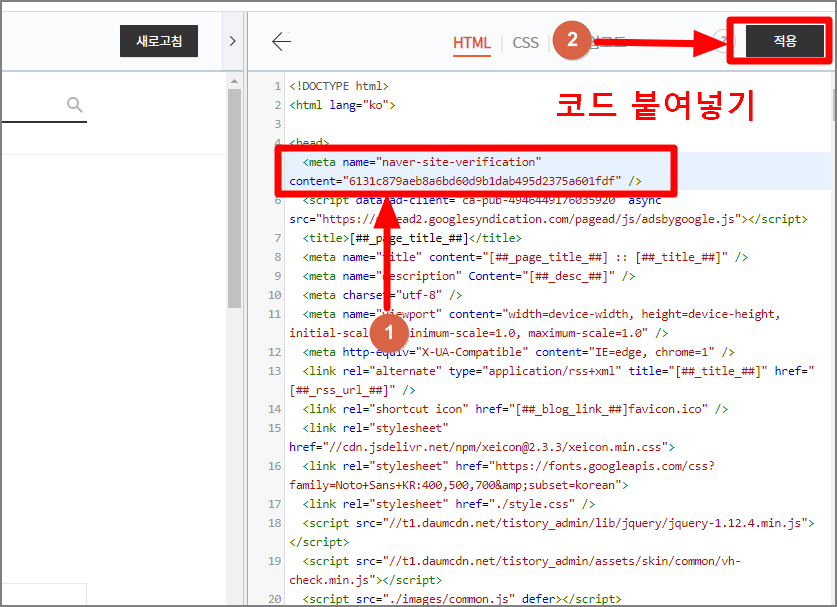Click the initial-scale maximum-scale=1.0 line
This screenshot has height=607, width=837.
click(479, 333)
